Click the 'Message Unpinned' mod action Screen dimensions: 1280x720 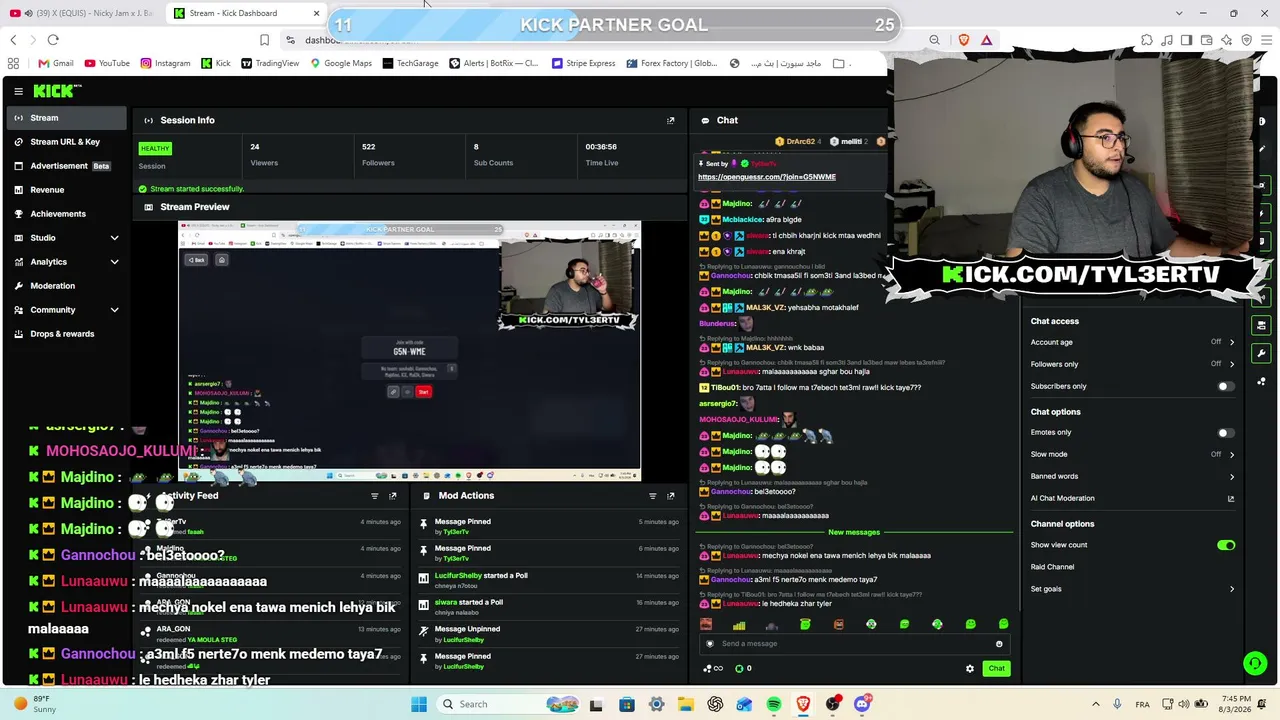(548, 634)
